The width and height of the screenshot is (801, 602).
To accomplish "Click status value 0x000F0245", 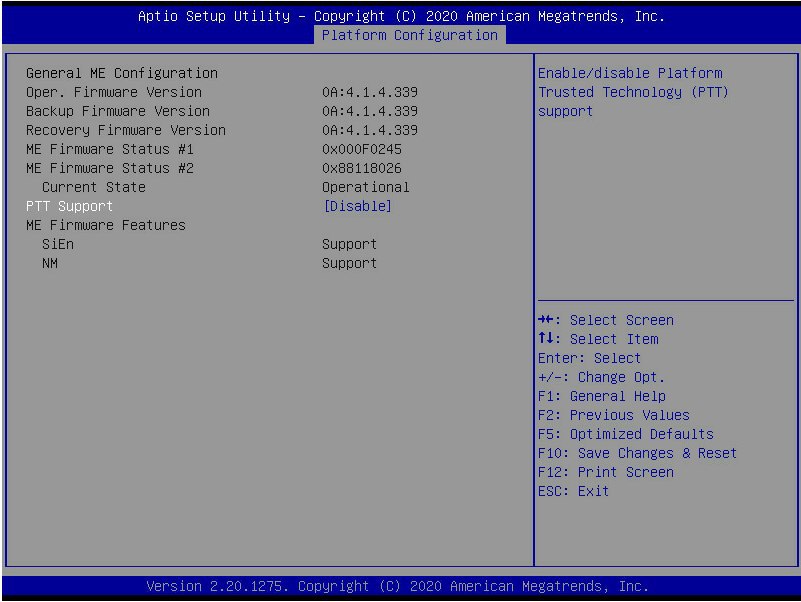I will point(362,149).
